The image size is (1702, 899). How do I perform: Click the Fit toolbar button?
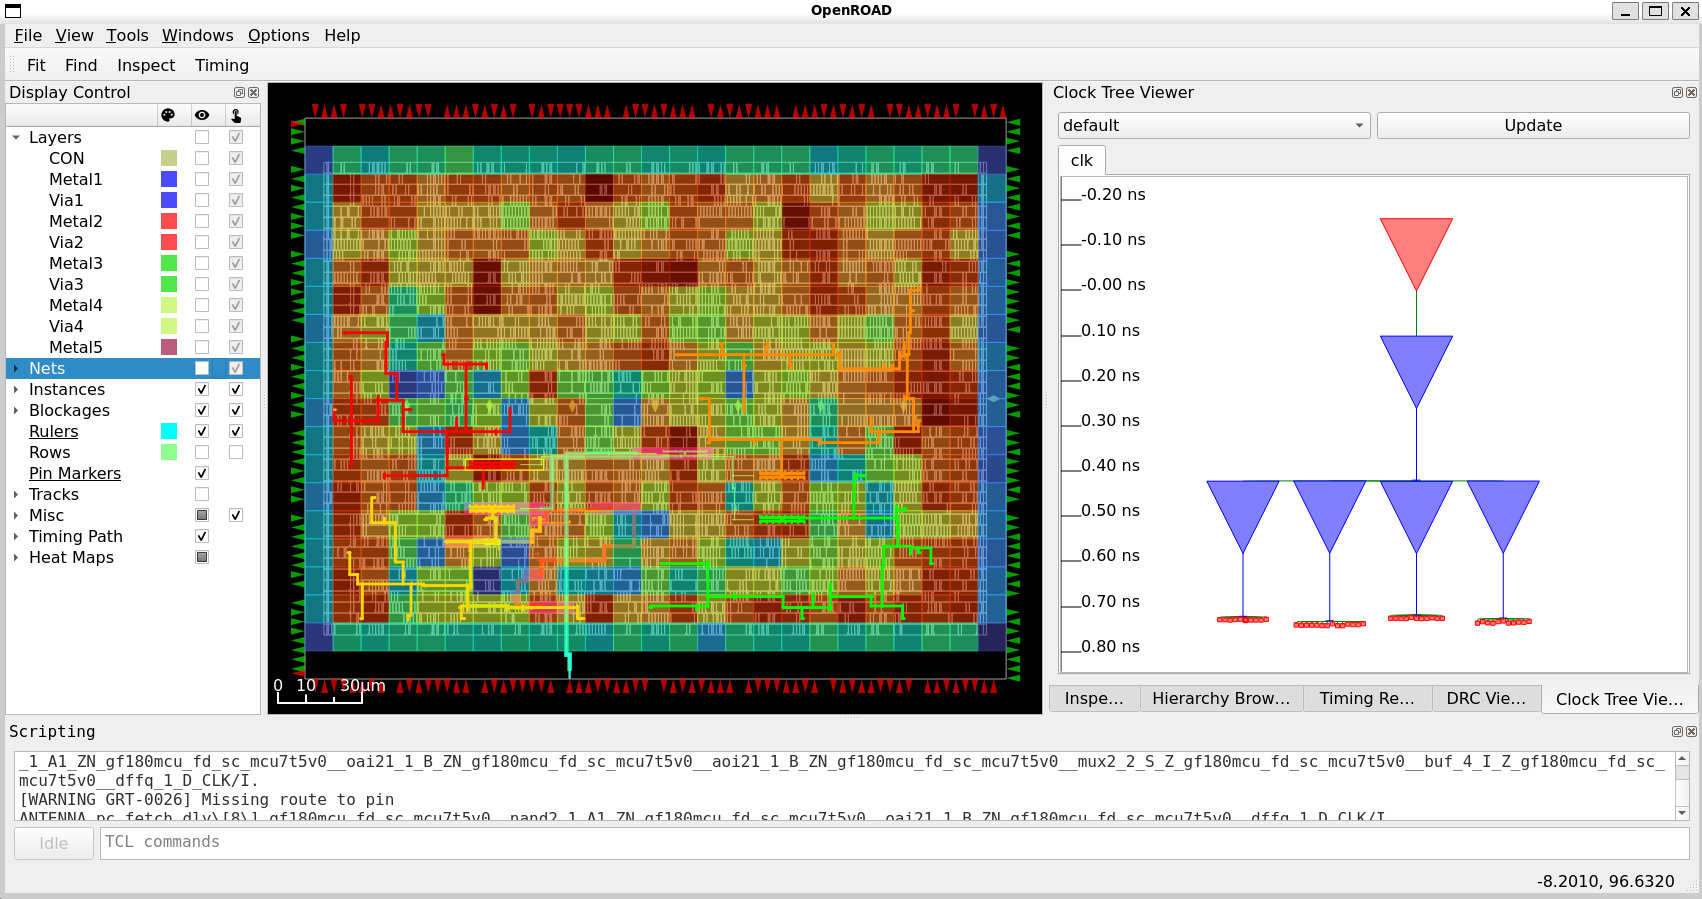coord(36,65)
